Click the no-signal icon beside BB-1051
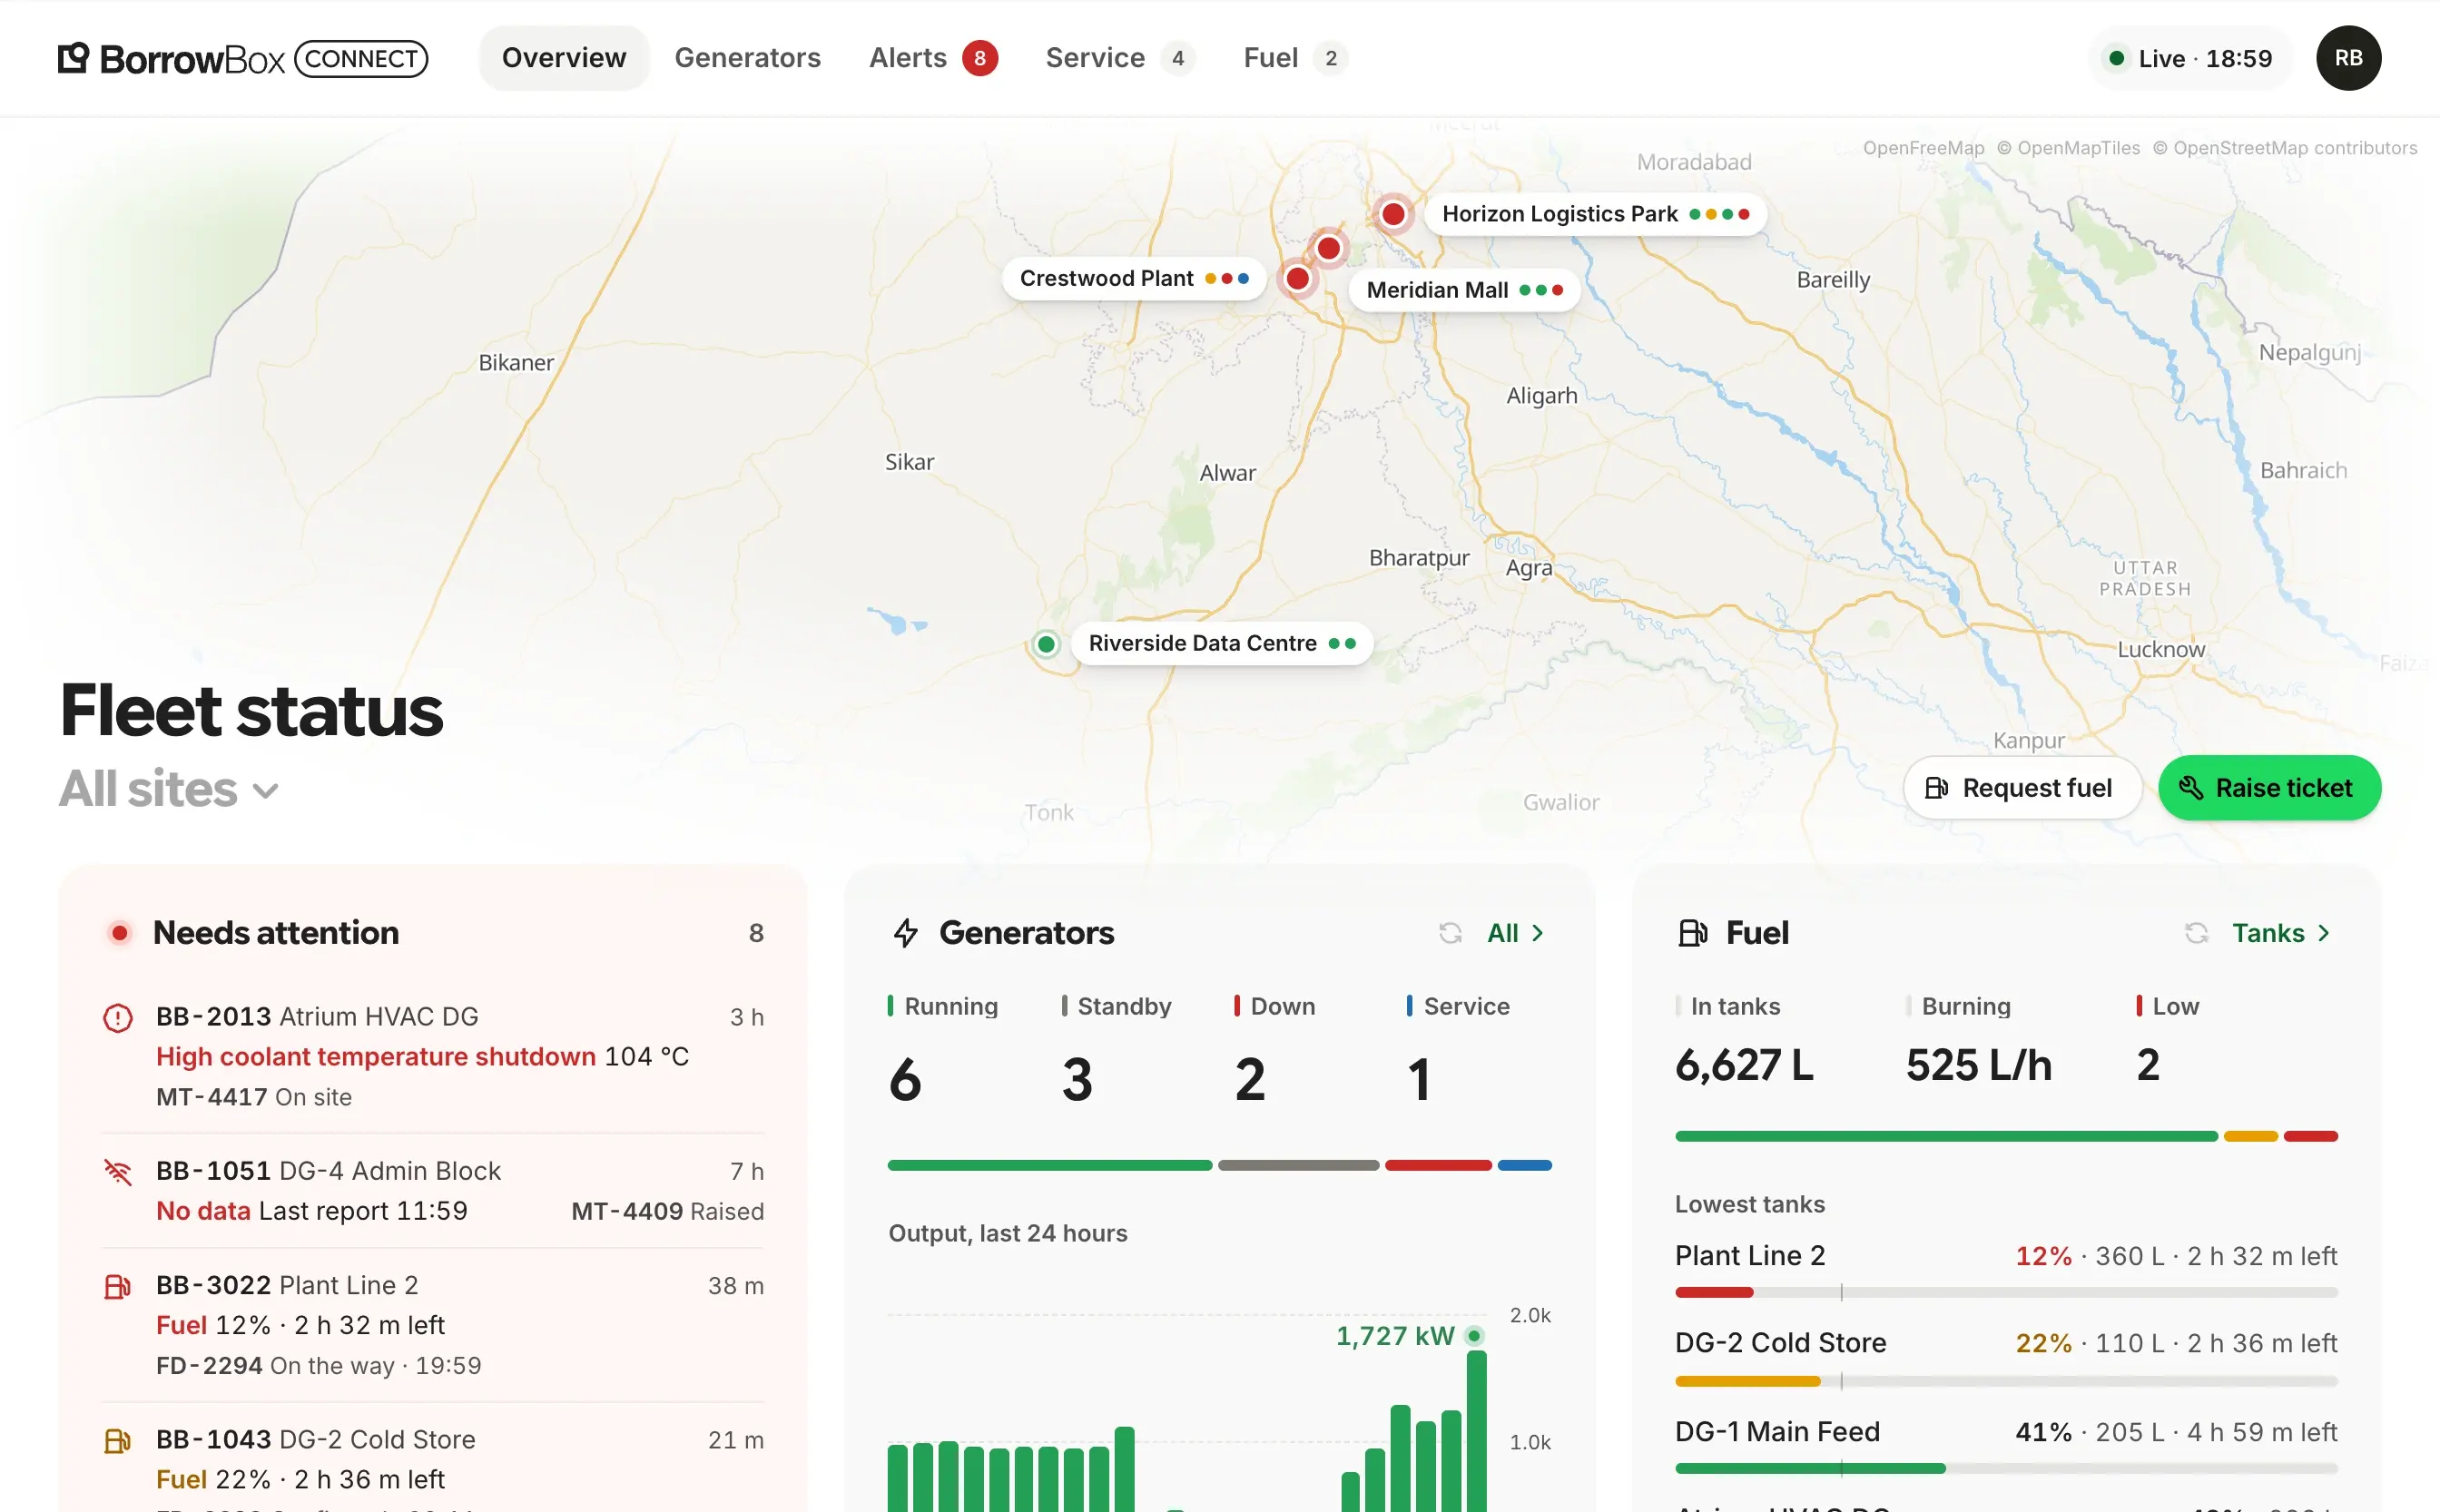 click(118, 1171)
